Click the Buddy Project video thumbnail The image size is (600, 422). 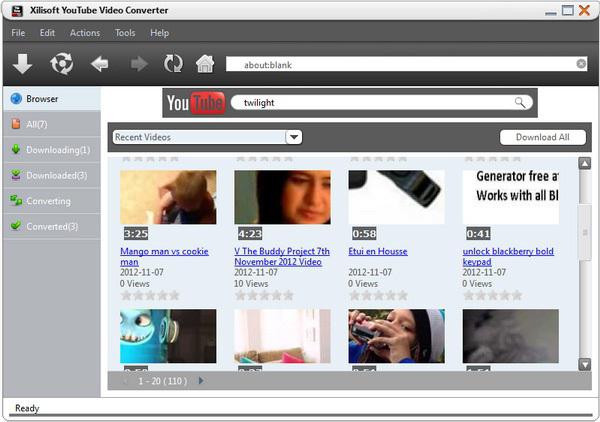point(282,205)
